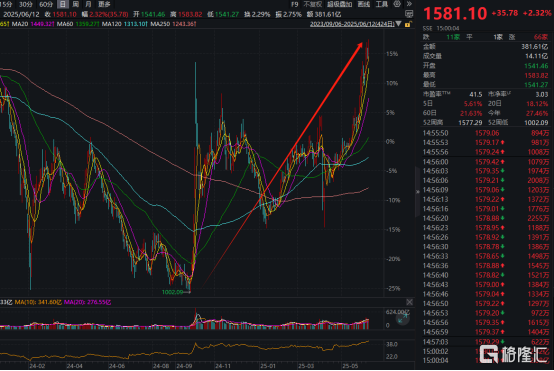Click the 最低 1541.27 low value in panel
Image resolution: width=554 pixels, height=371 pixels.
[x=536, y=85]
